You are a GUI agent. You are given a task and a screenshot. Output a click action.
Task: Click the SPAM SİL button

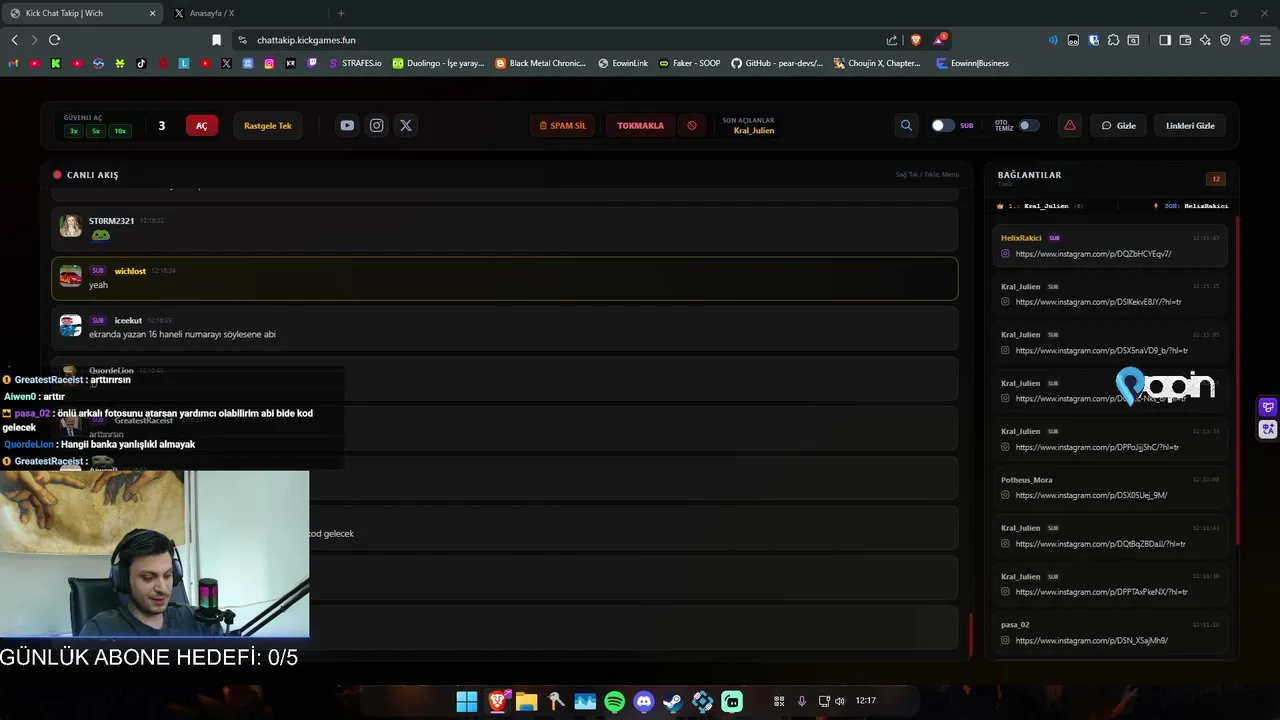coord(563,125)
